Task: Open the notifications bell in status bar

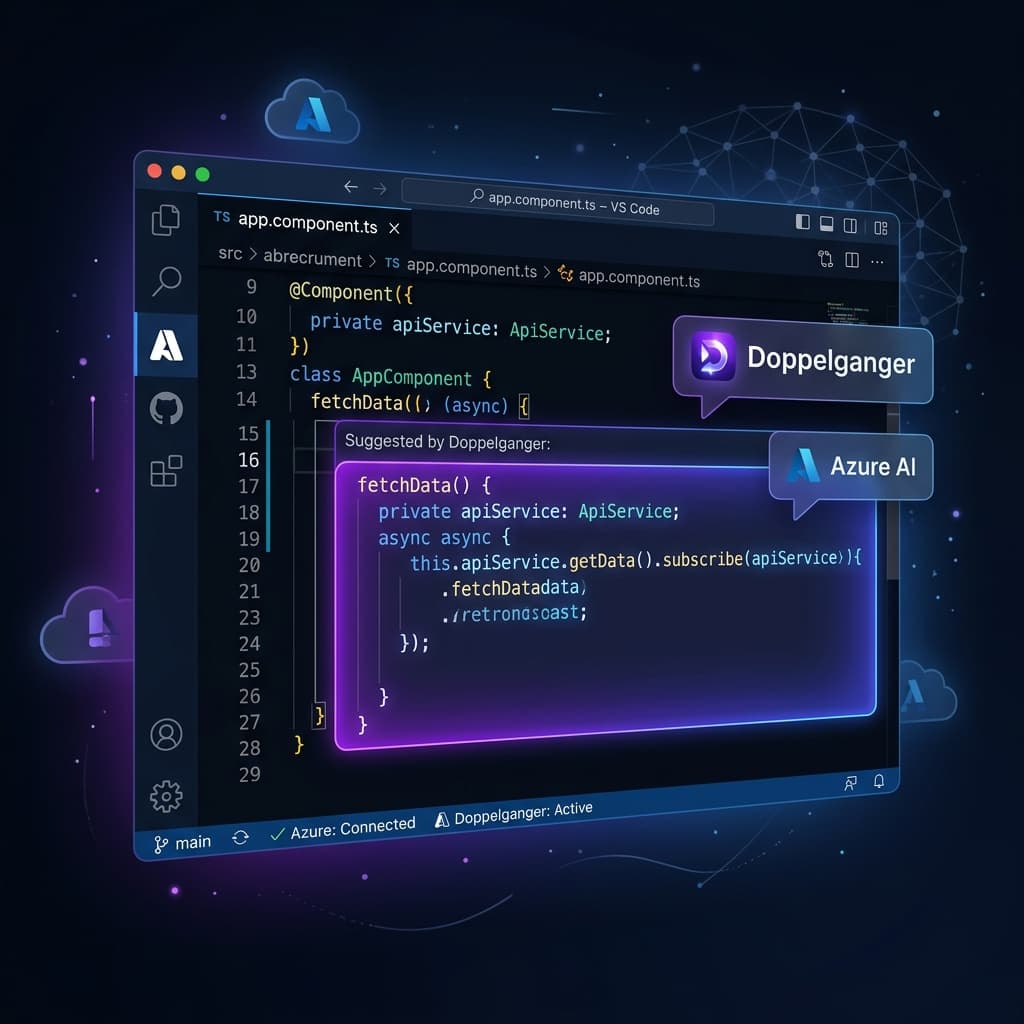Action: click(x=879, y=781)
